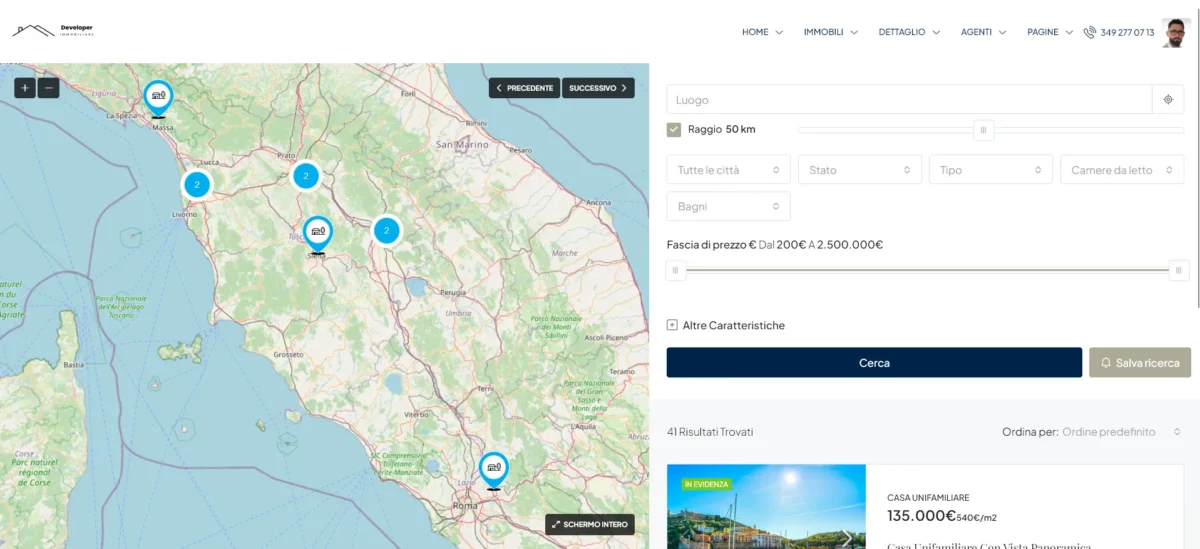Go to Successivo property on map
Screen dimensions: 1200x549
point(598,88)
